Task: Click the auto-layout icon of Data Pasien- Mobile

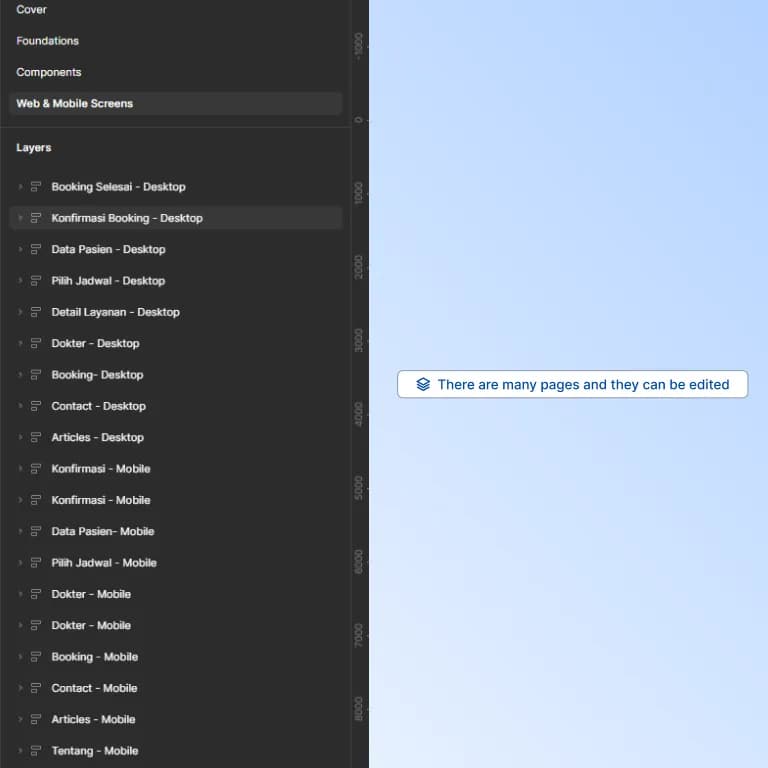Action: pos(36,531)
